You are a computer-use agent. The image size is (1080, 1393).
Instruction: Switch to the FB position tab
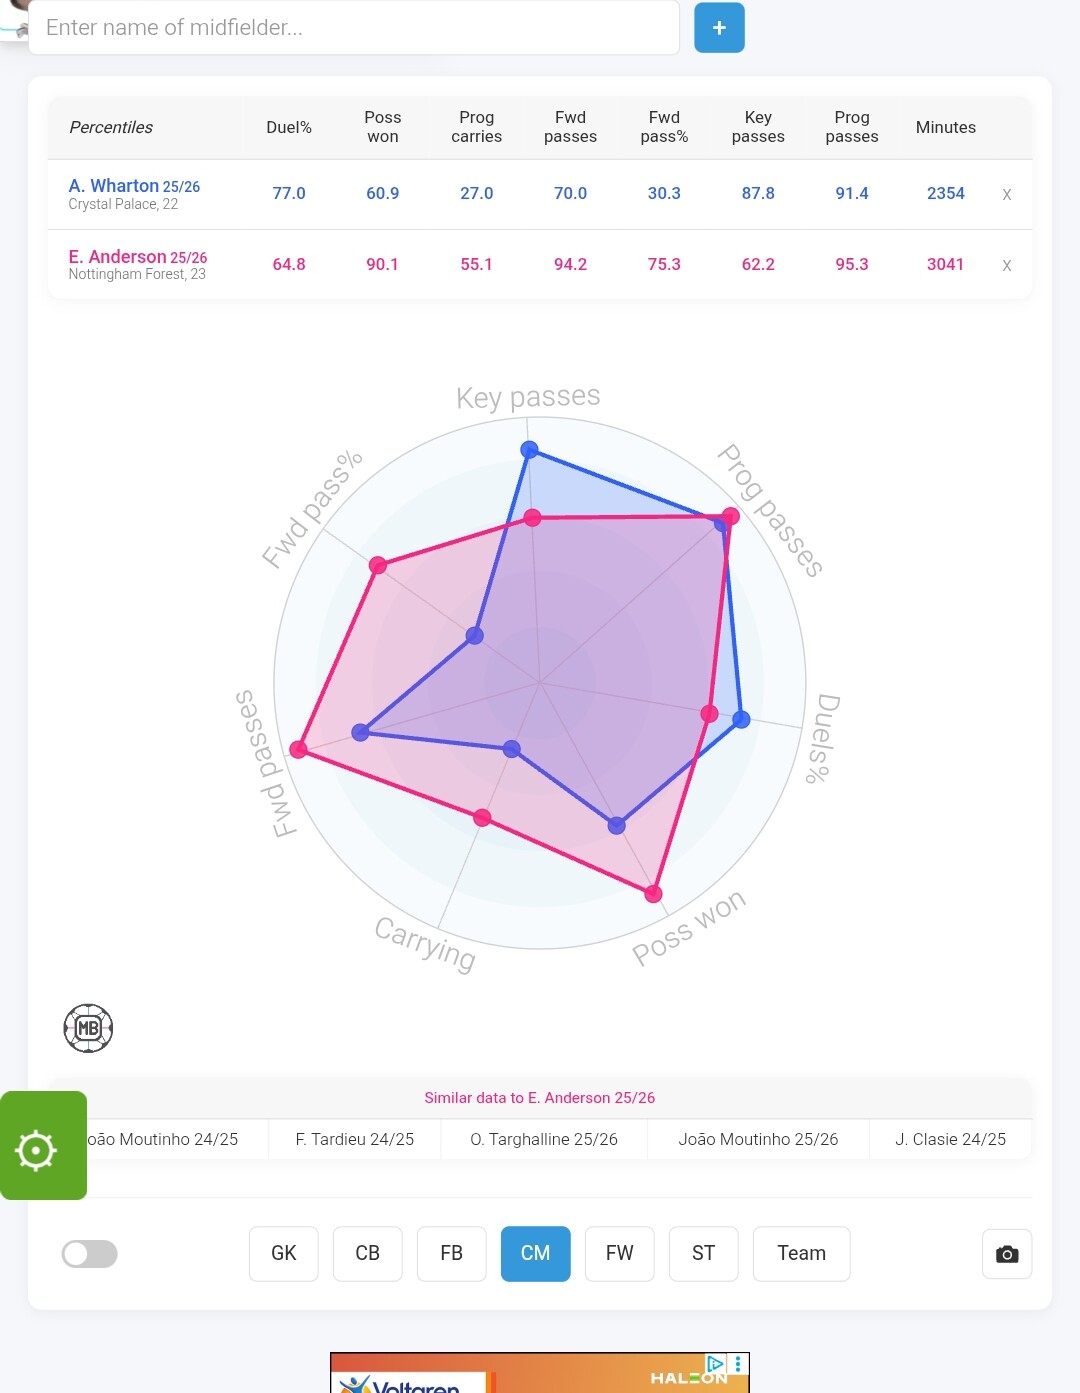pos(452,1254)
